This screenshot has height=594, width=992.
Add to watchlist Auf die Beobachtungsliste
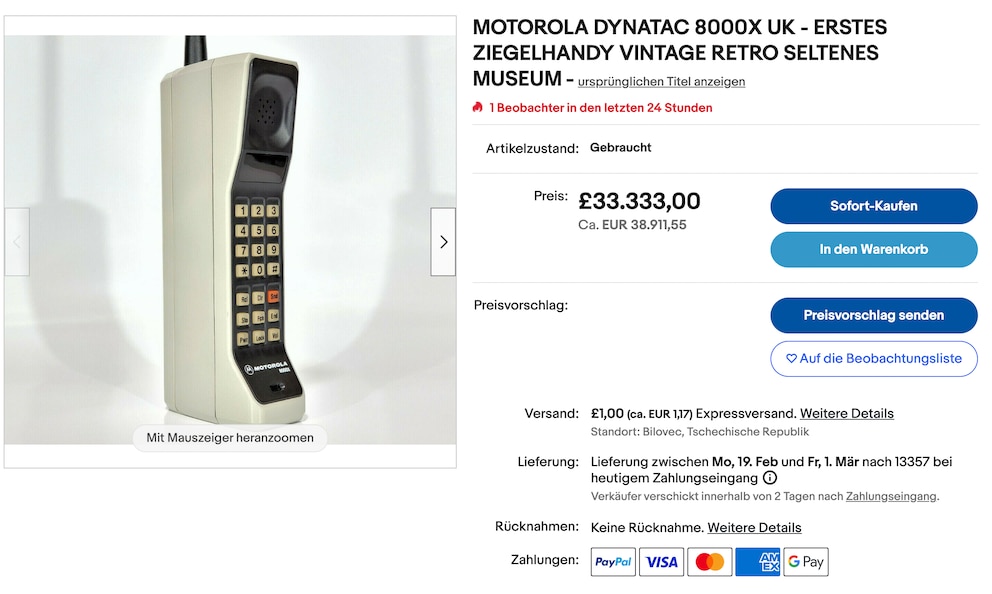(874, 359)
